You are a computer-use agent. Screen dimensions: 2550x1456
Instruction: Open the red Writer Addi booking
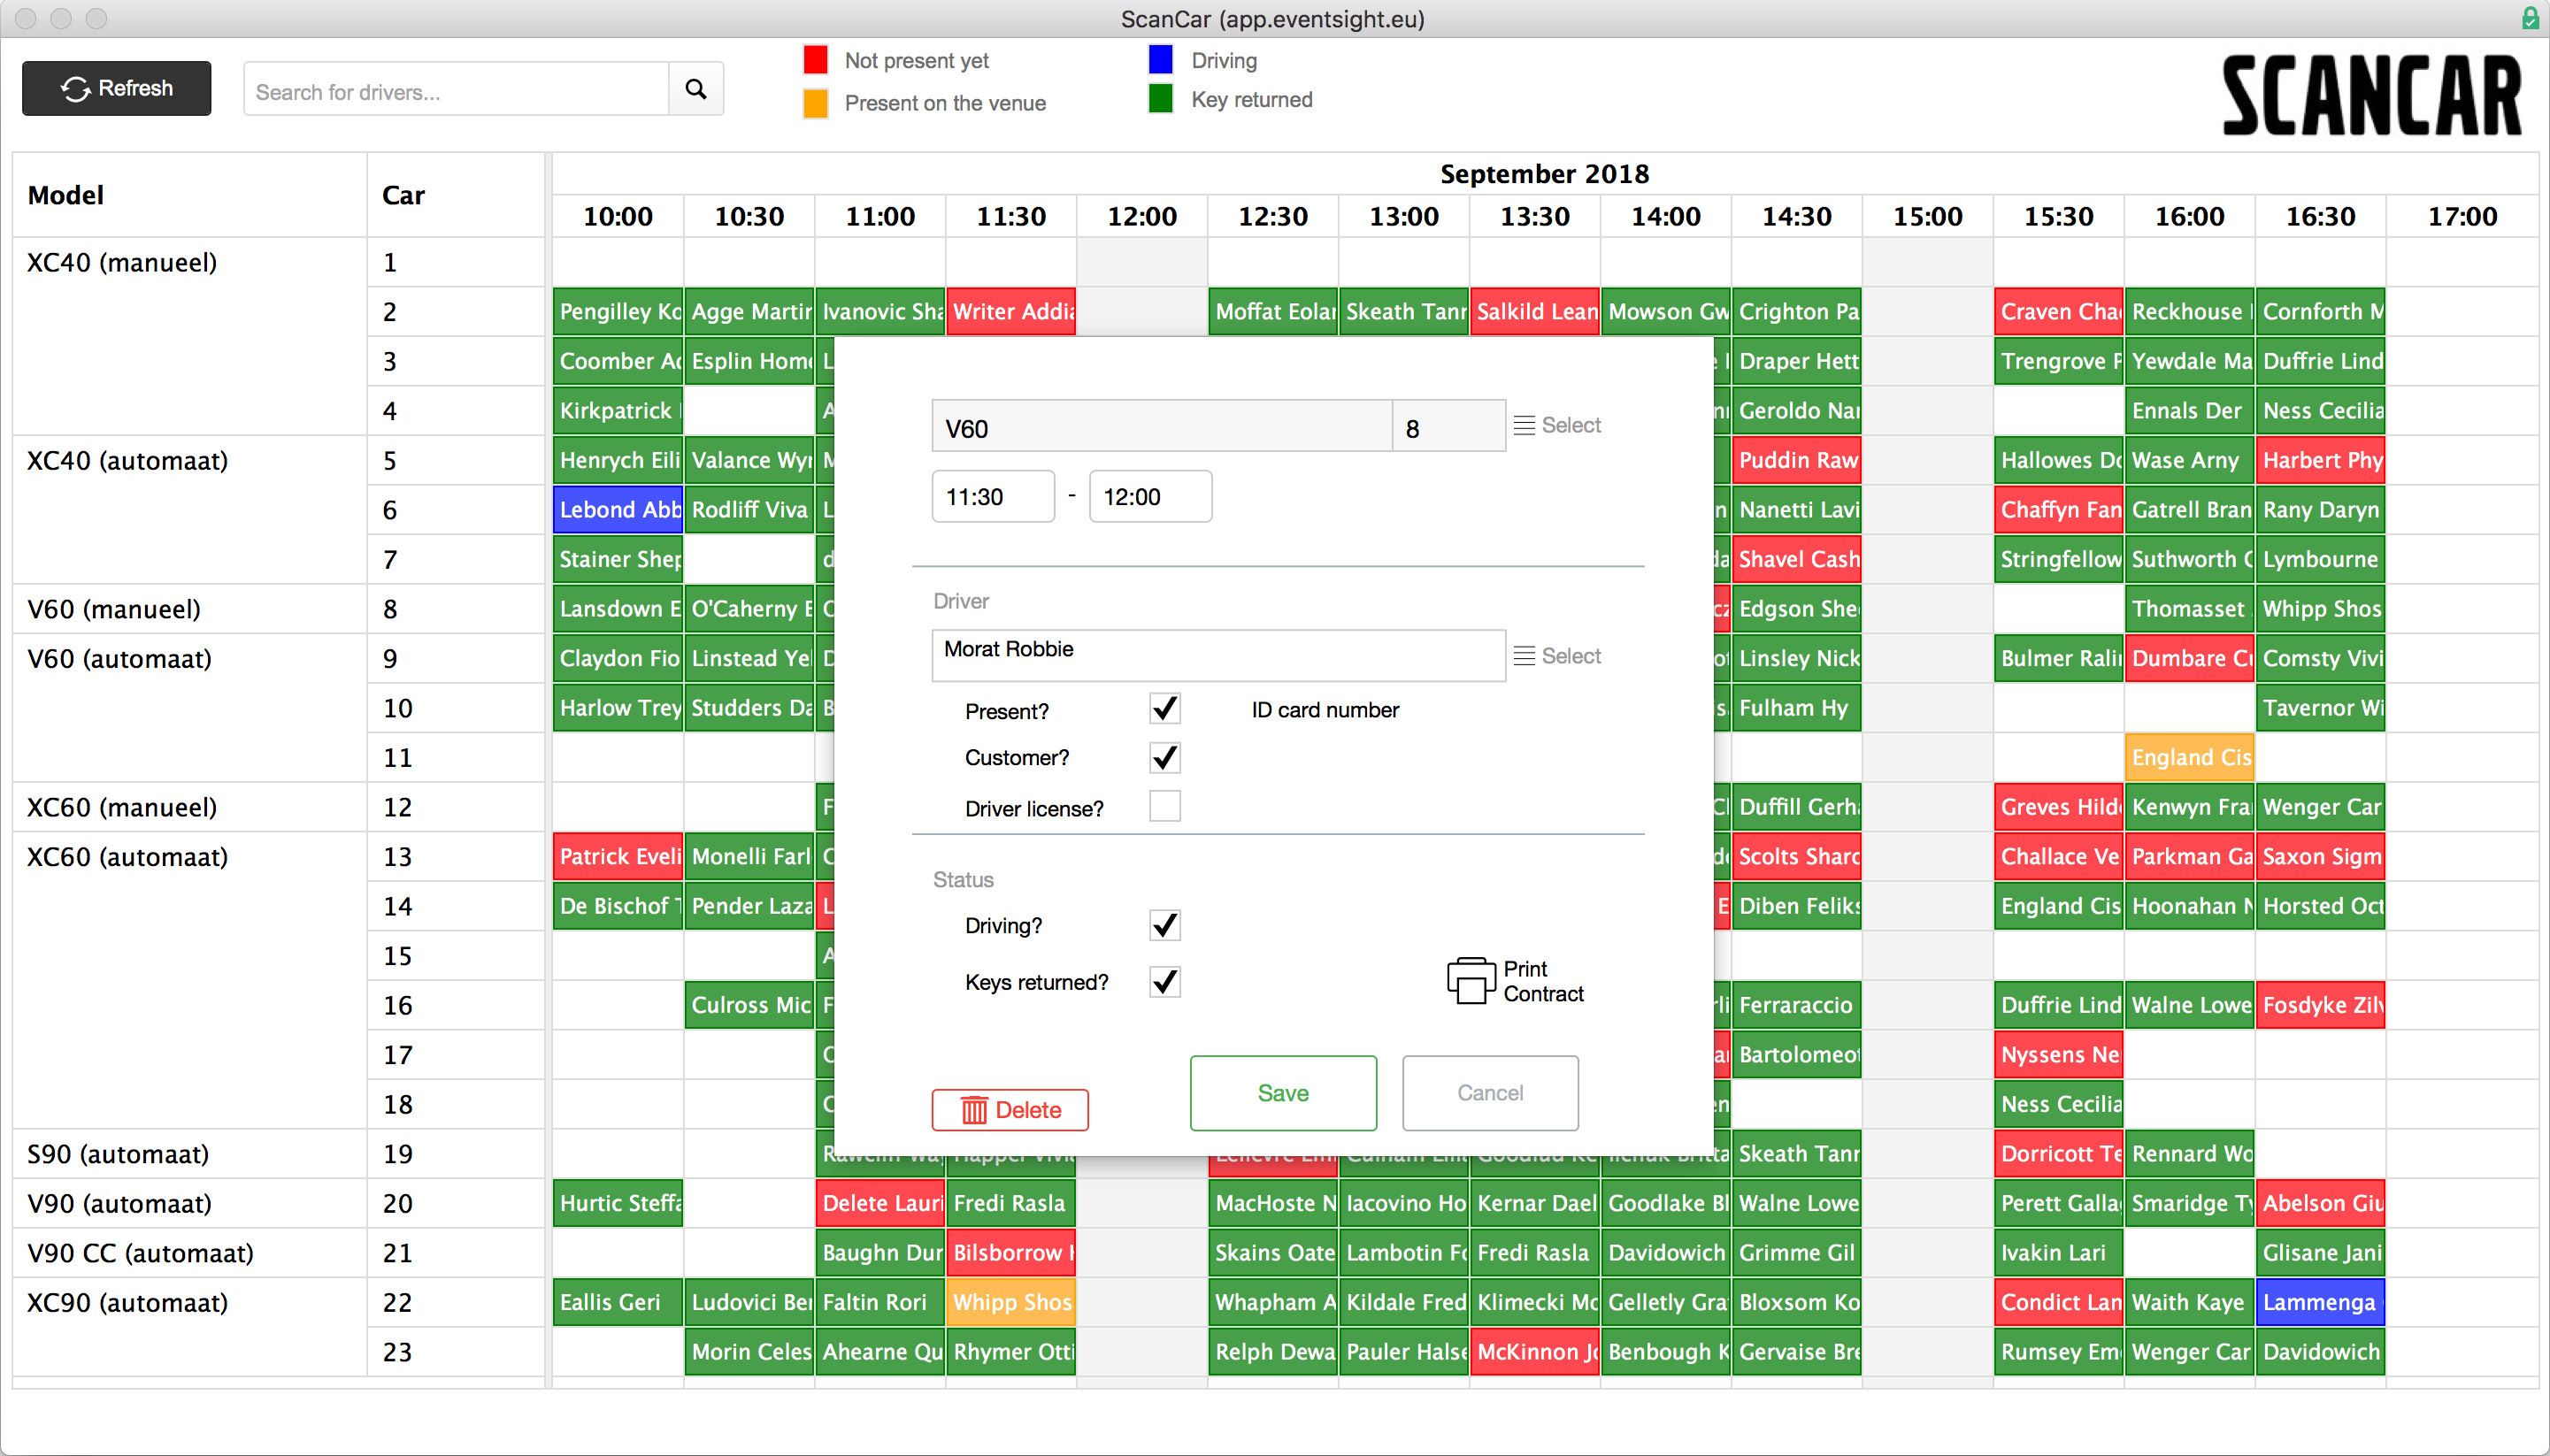(x=1011, y=311)
